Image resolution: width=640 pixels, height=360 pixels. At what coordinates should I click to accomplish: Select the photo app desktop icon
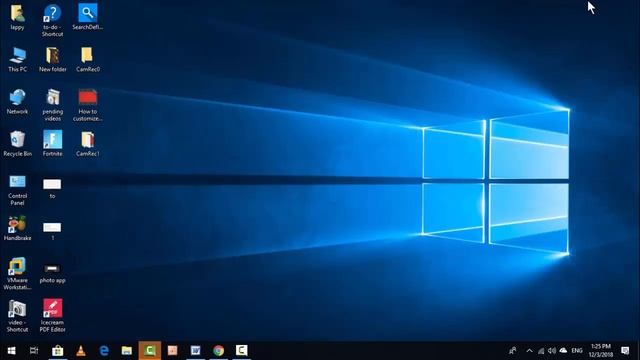click(52, 273)
